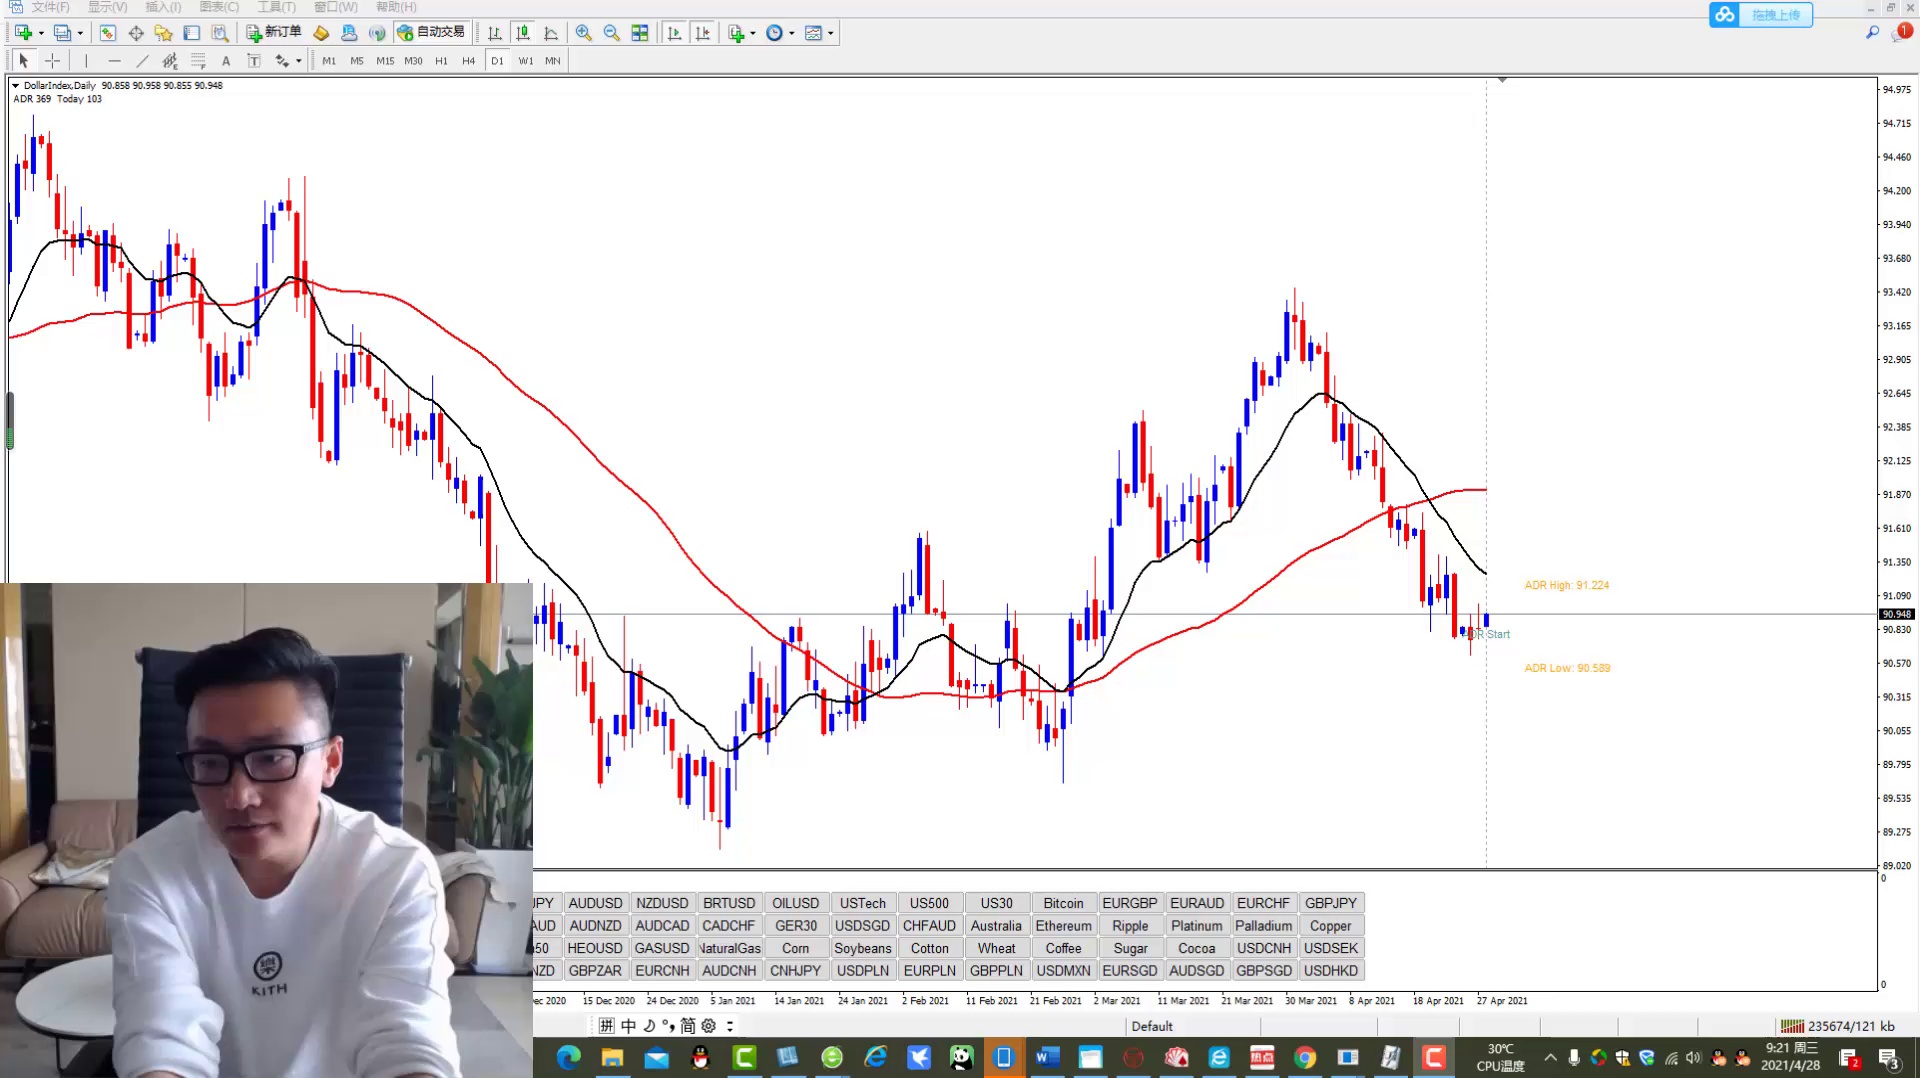Screen dimensions: 1920x1078
Task: Tile chart windows icon
Action: coord(640,33)
